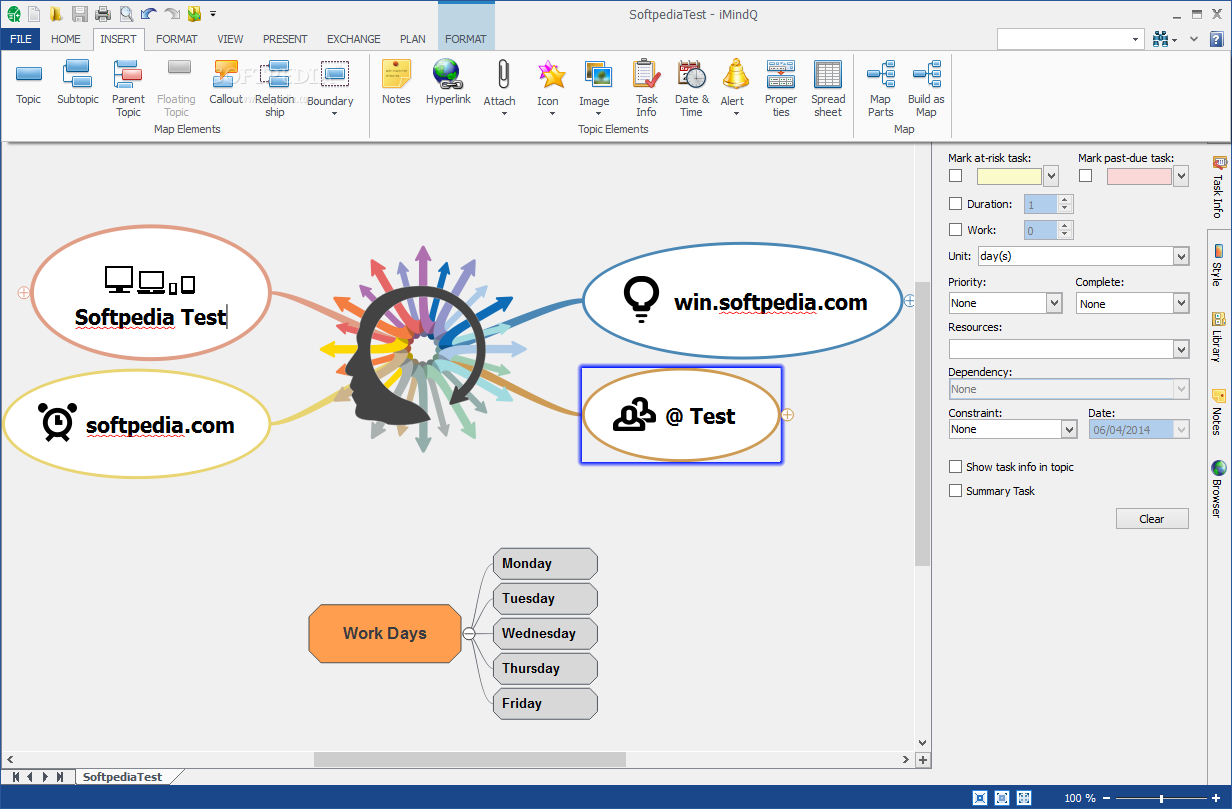
Task: Save the map with floppy icon
Action: tap(80, 13)
